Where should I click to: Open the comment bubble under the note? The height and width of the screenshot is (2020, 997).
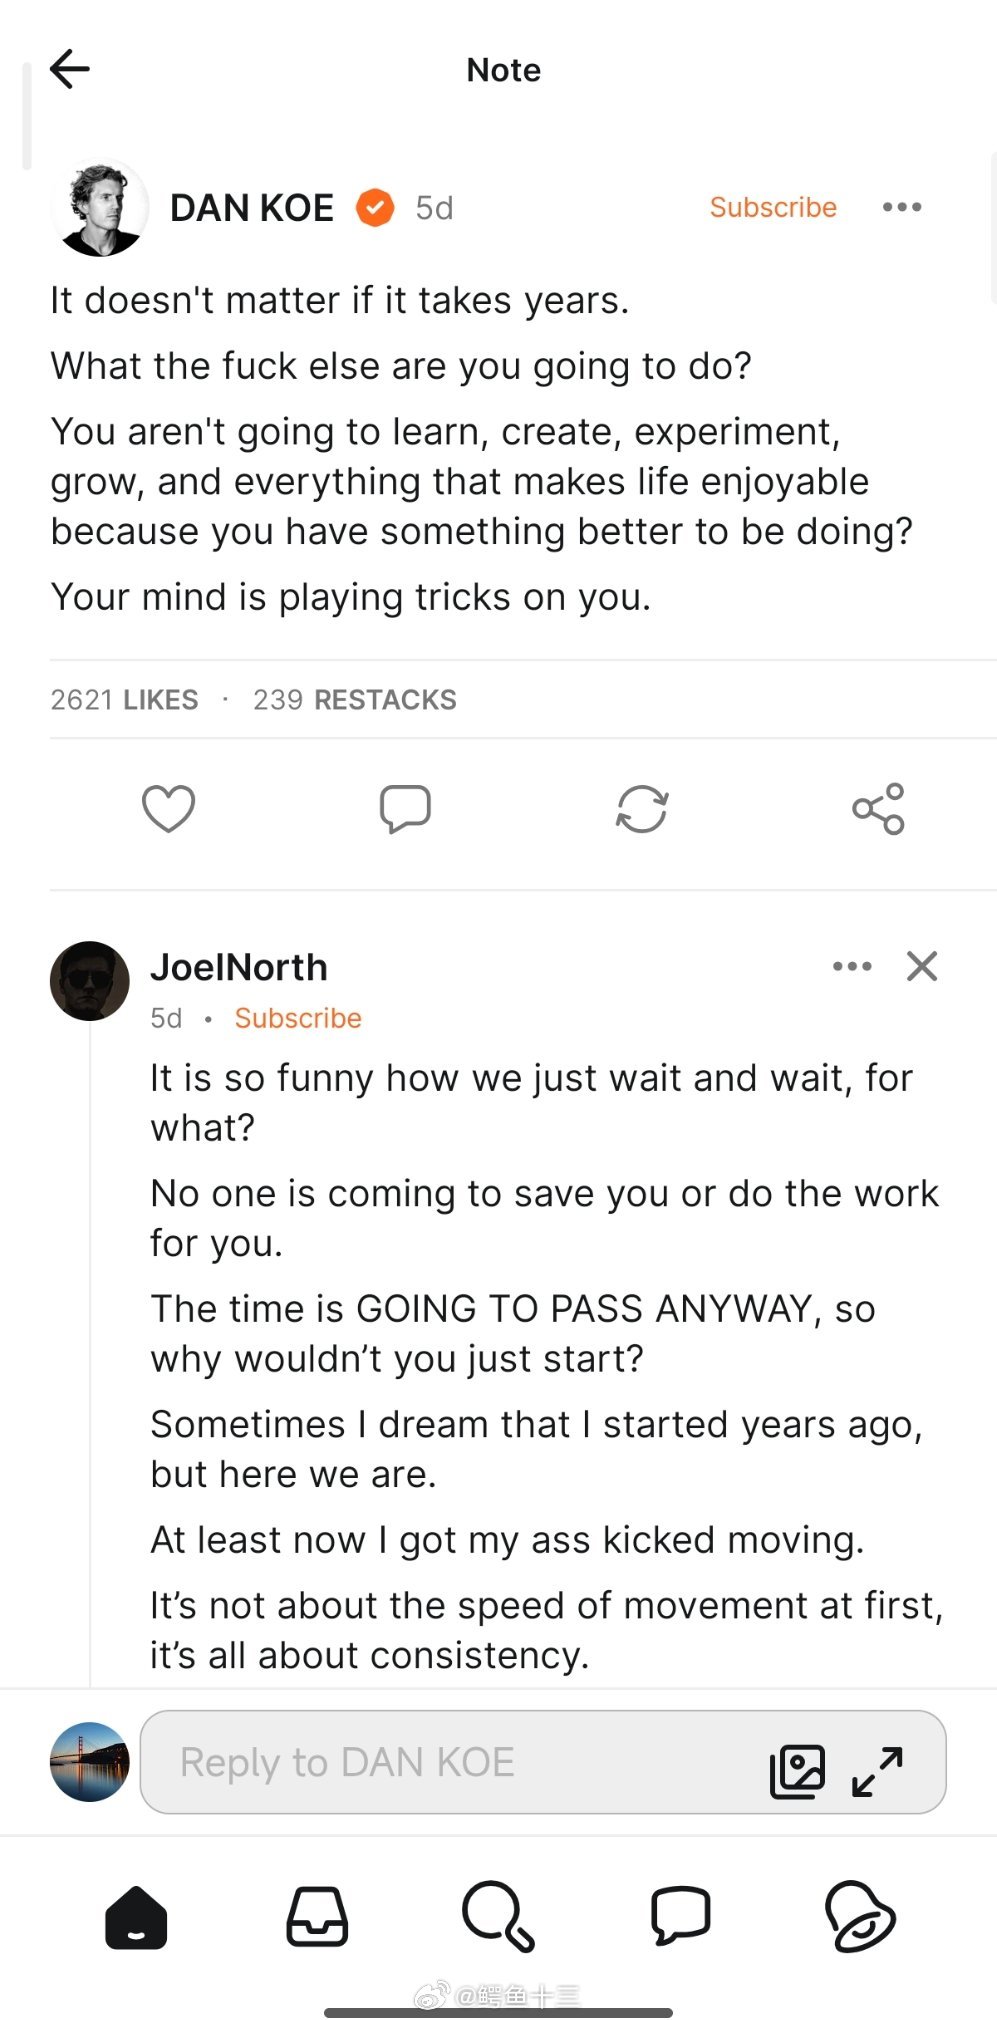pos(405,808)
